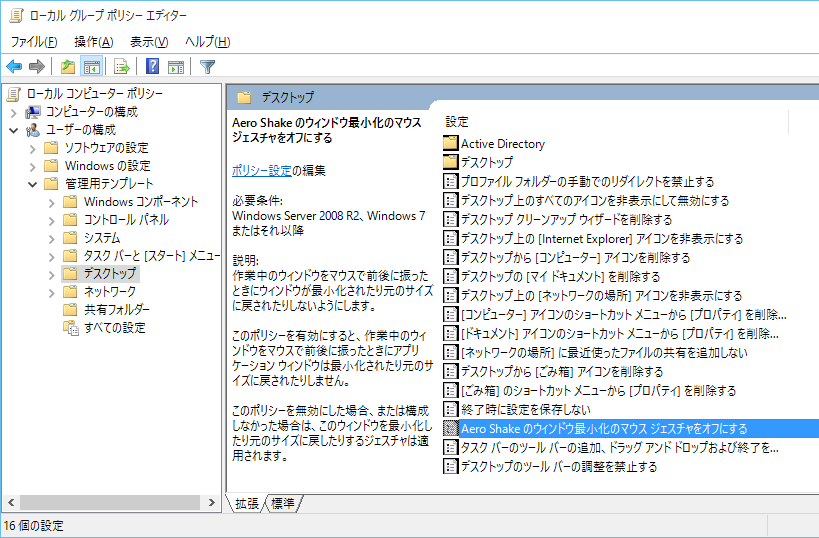Screen dimensions: 819x538
Task: Expand Windows コンポーネント folder
Action: click(51, 203)
